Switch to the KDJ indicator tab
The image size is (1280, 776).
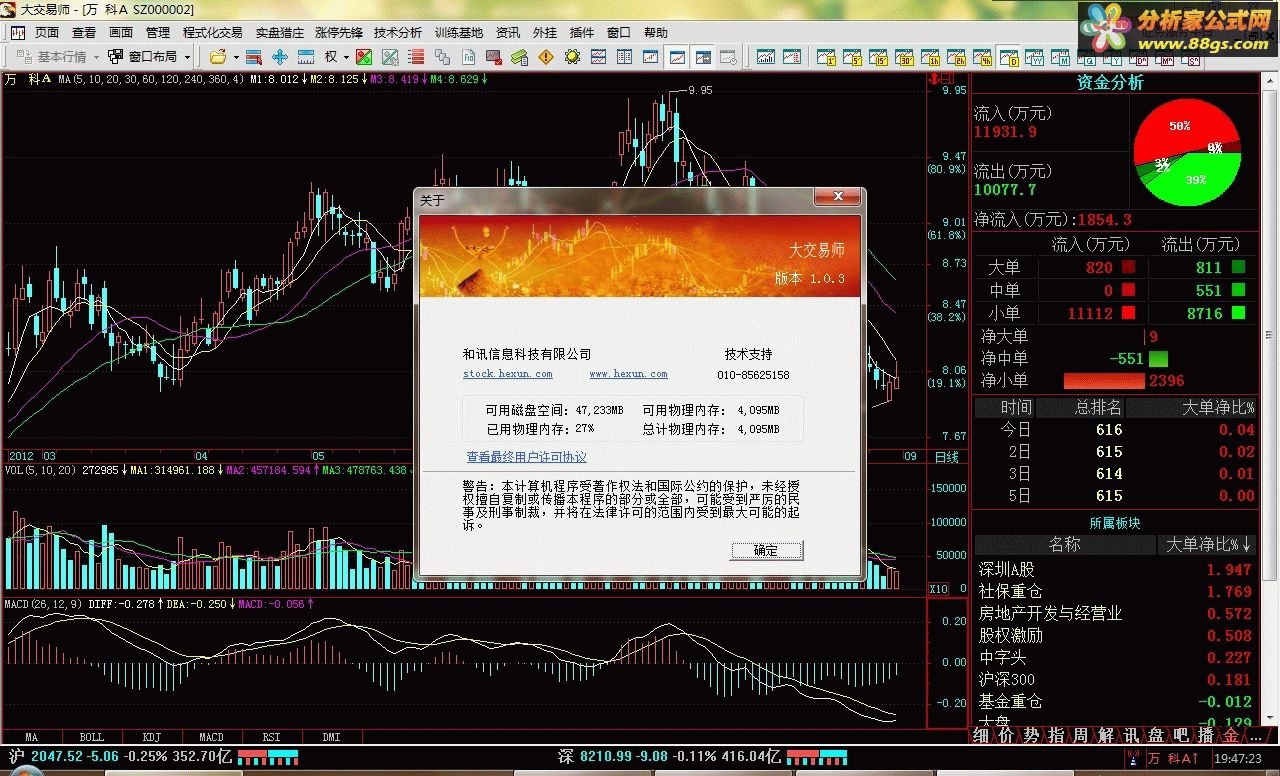151,737
